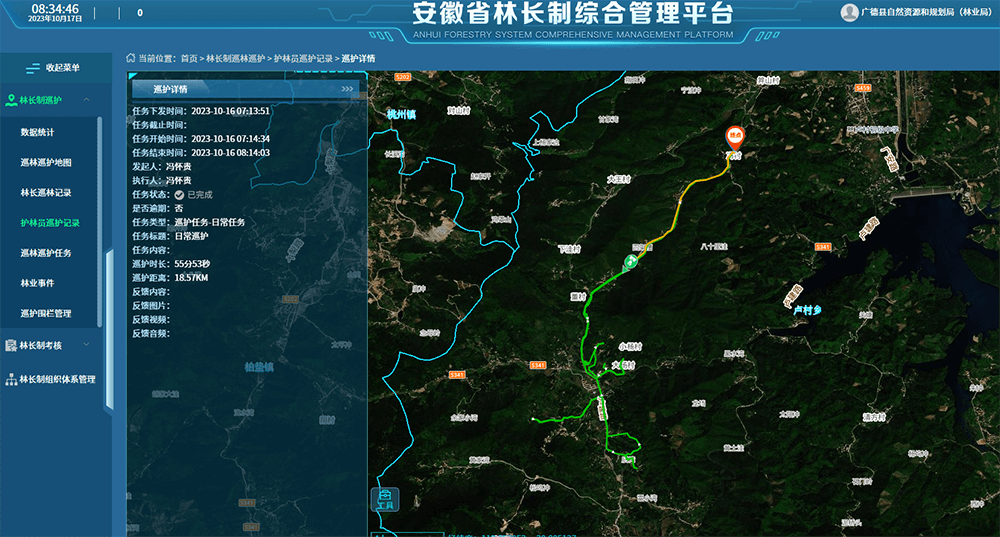Click the home icon in breadcrumb
The height and width of the screenshot is (537, 1000).
point(131,58)
